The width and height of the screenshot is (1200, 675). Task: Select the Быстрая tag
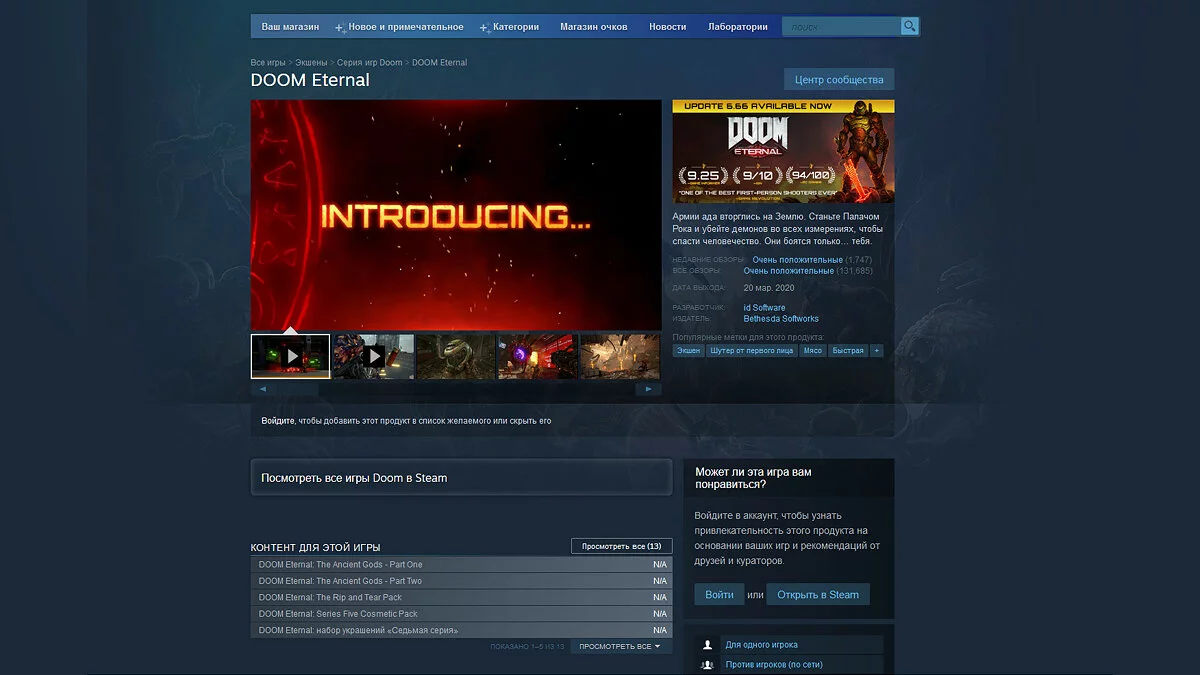(x=848, y=351)
